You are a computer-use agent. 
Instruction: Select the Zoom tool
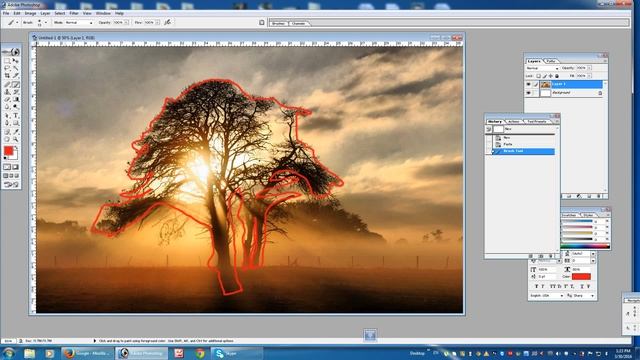[16, 139]
